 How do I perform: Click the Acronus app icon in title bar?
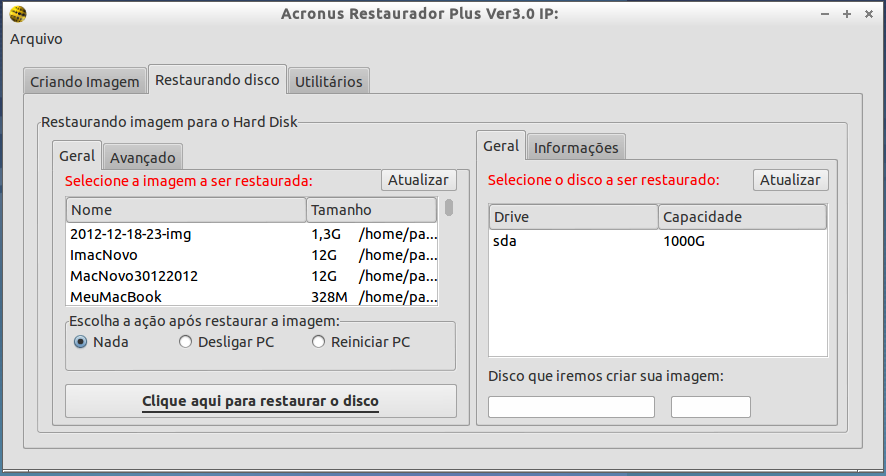[x=18, y=14]
